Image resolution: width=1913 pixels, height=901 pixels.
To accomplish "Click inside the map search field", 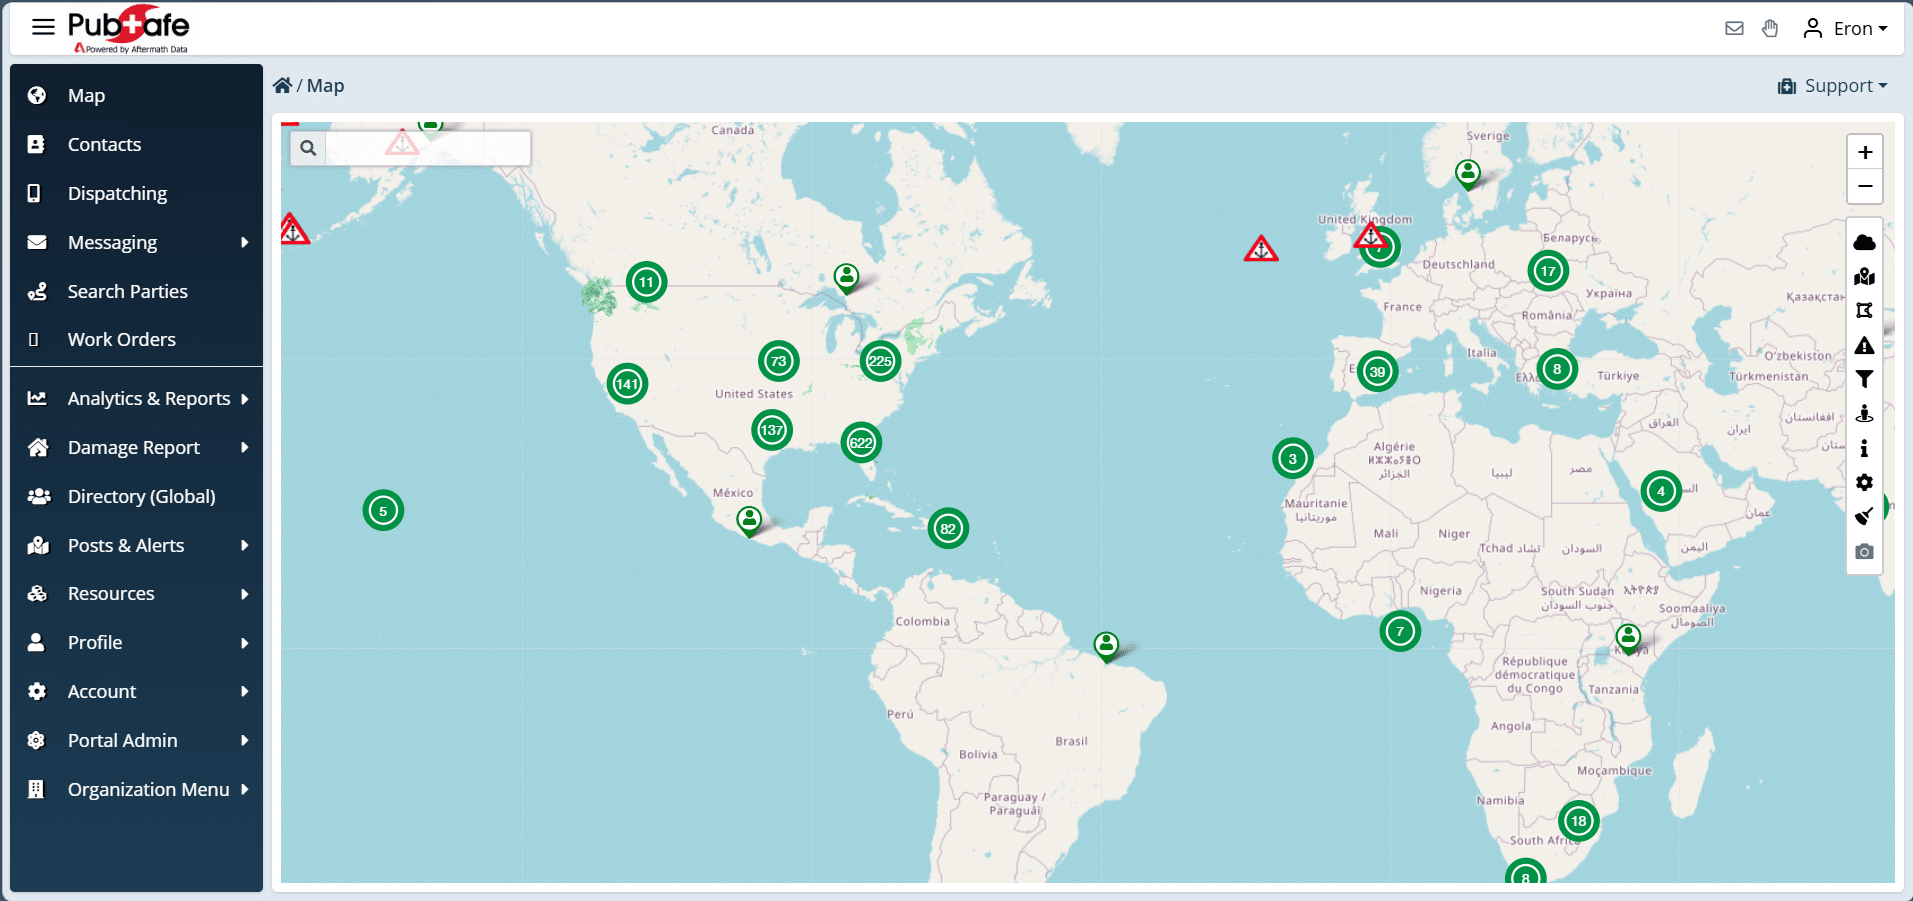I will click(x=430, y=148).
